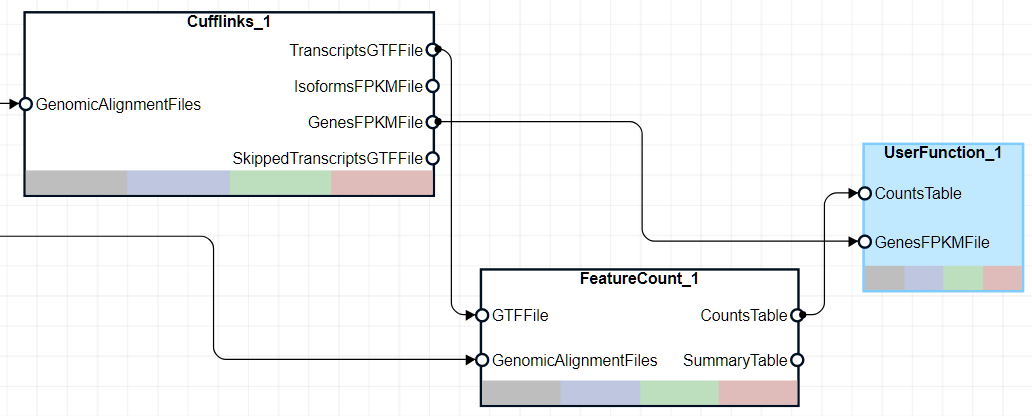Click the green status swatch on Cufflinks_1

280,182
